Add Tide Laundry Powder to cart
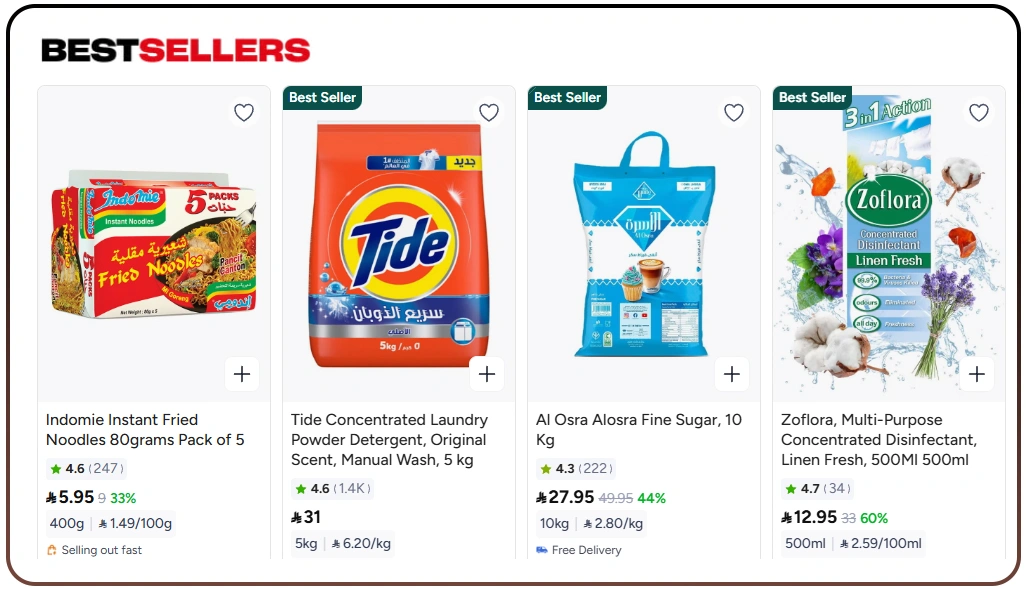The image size is (1026, 589). click(x=487, y=373)
